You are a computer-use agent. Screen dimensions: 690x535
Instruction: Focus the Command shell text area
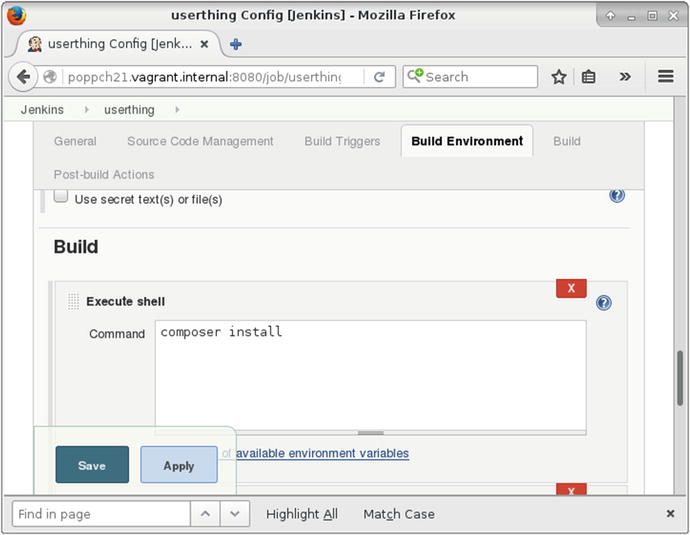coord(371,375)
